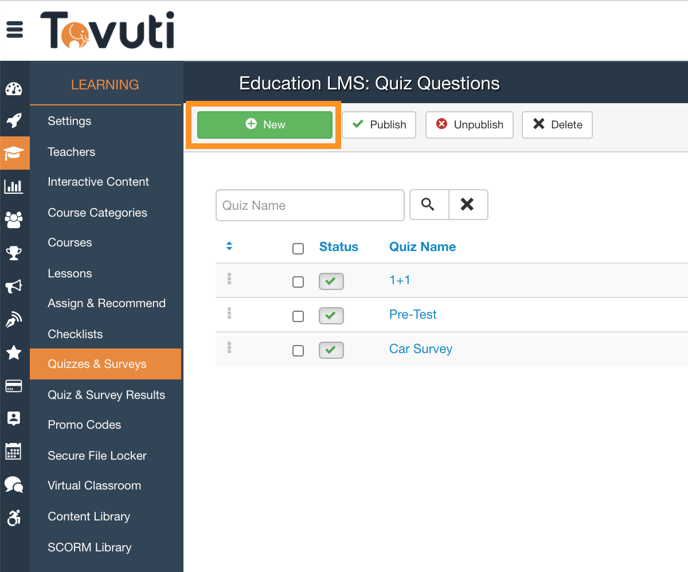
Task: Click the trophy sidebar icon
Action: click(x=14, y=253)
